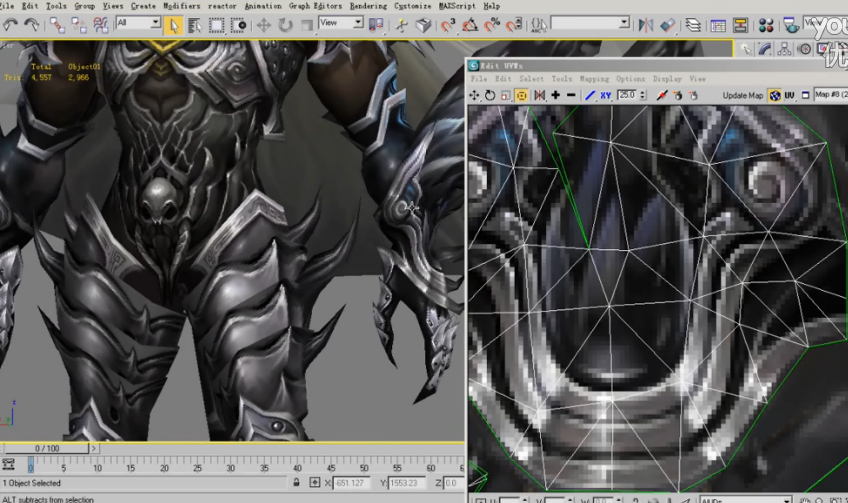
Task: Click the Update Map button
Action: (x=743, y=95)
